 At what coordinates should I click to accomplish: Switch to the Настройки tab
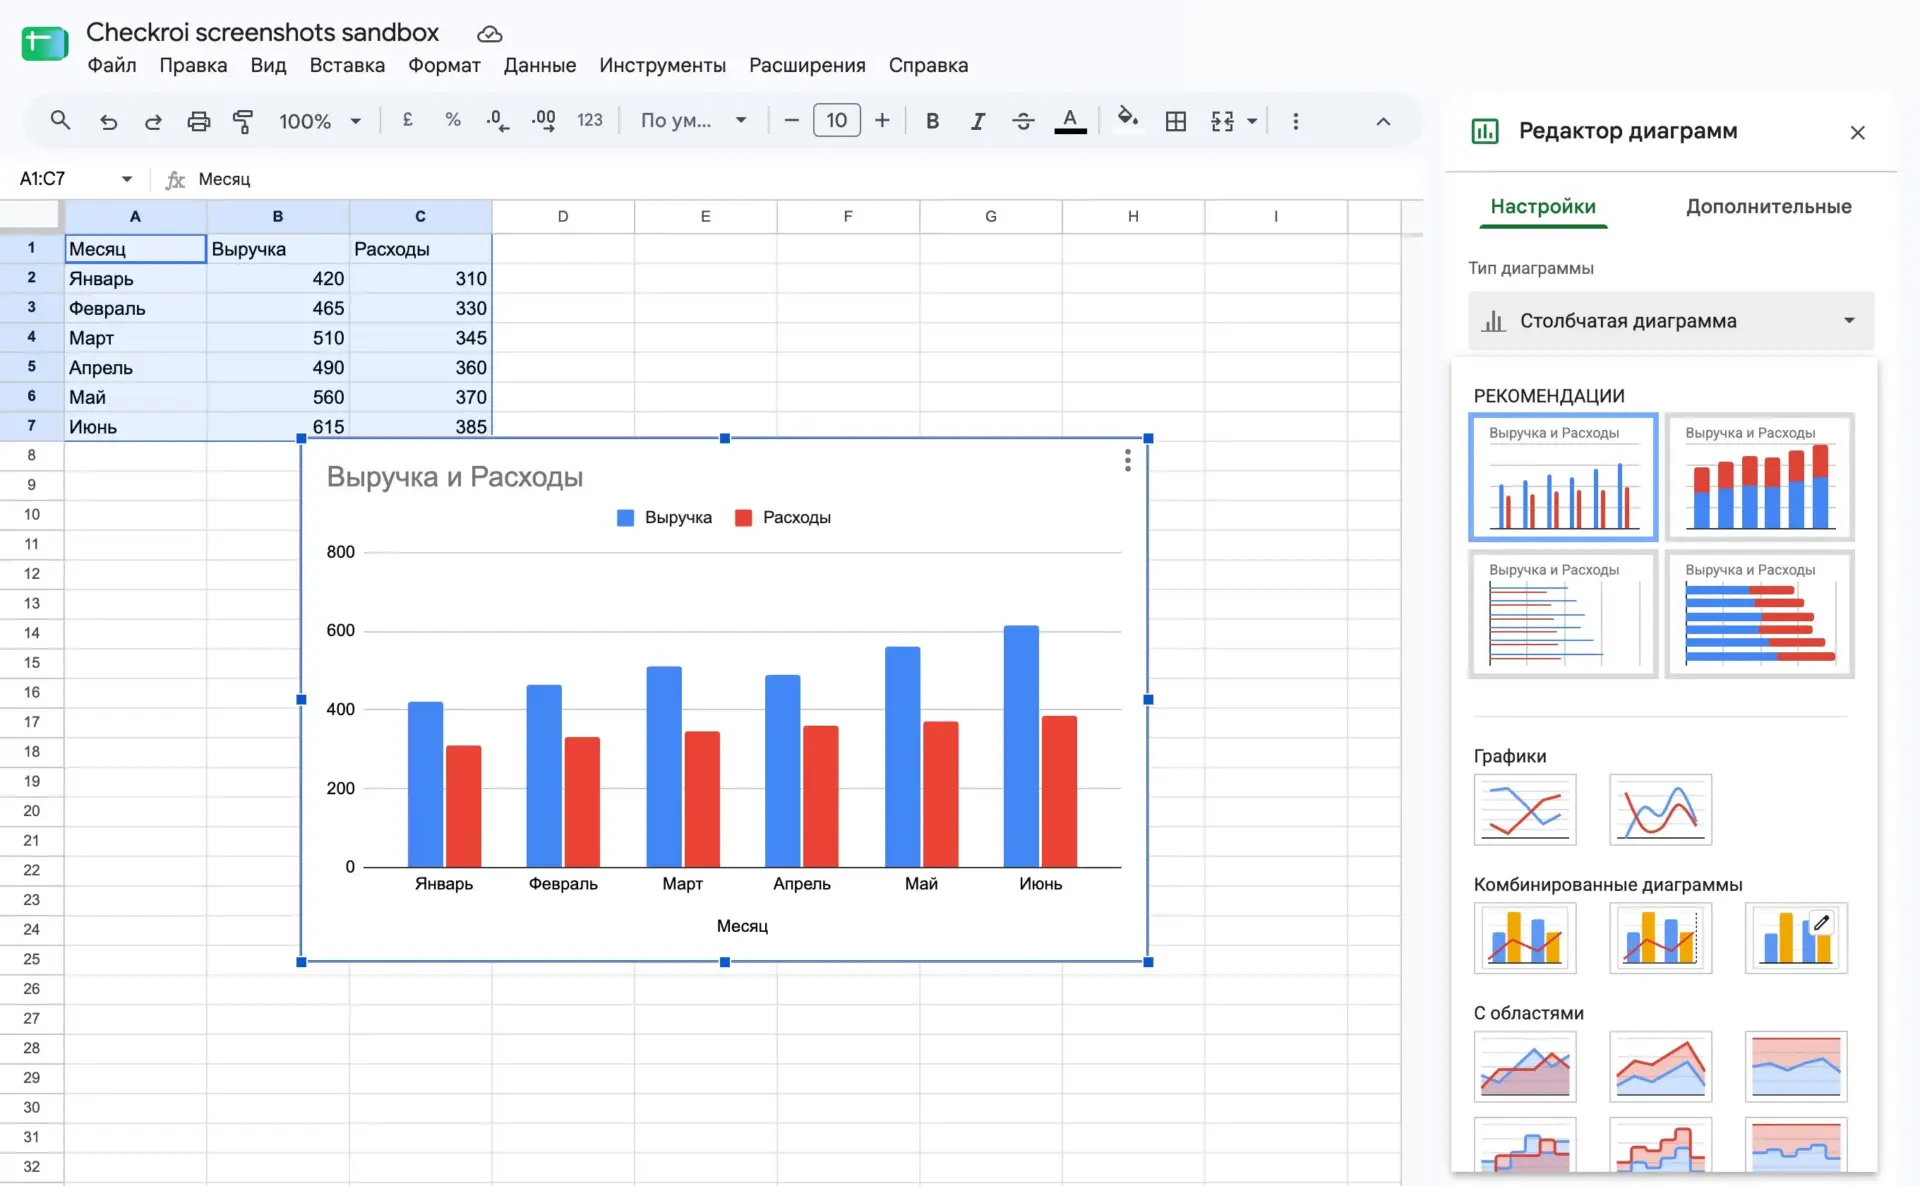tap(1543, 206)
